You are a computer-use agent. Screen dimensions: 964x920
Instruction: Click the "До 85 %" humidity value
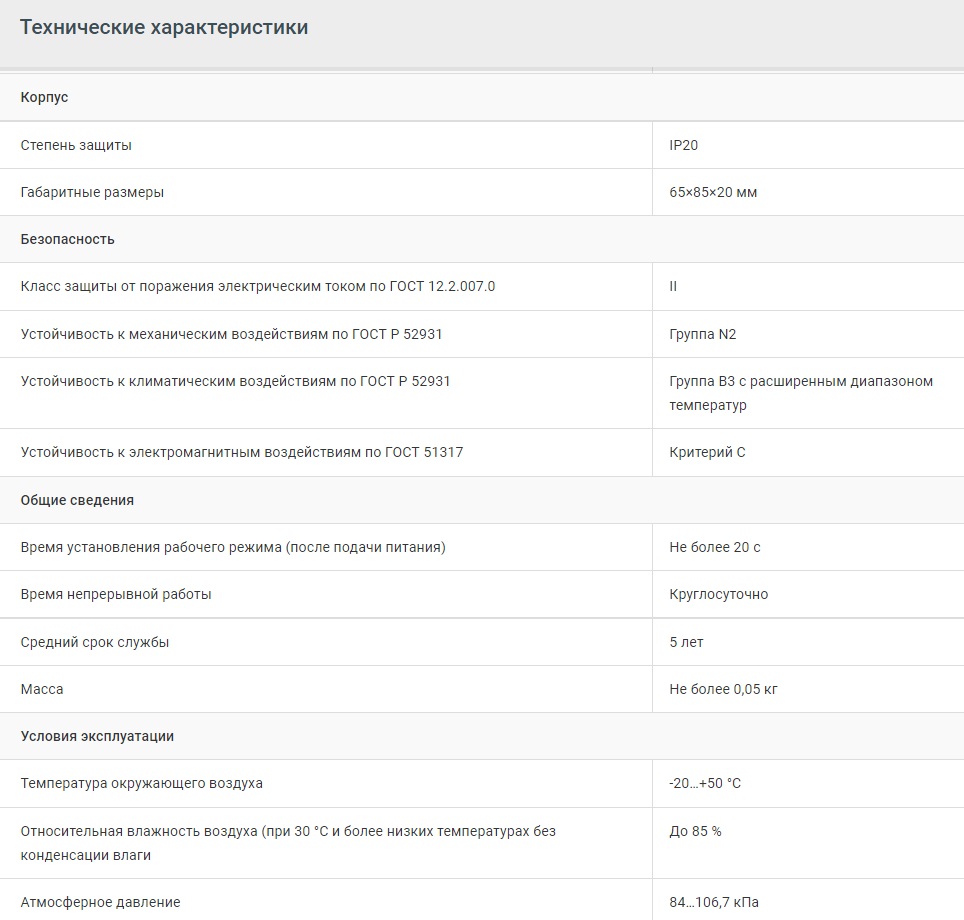pos(695,831)
